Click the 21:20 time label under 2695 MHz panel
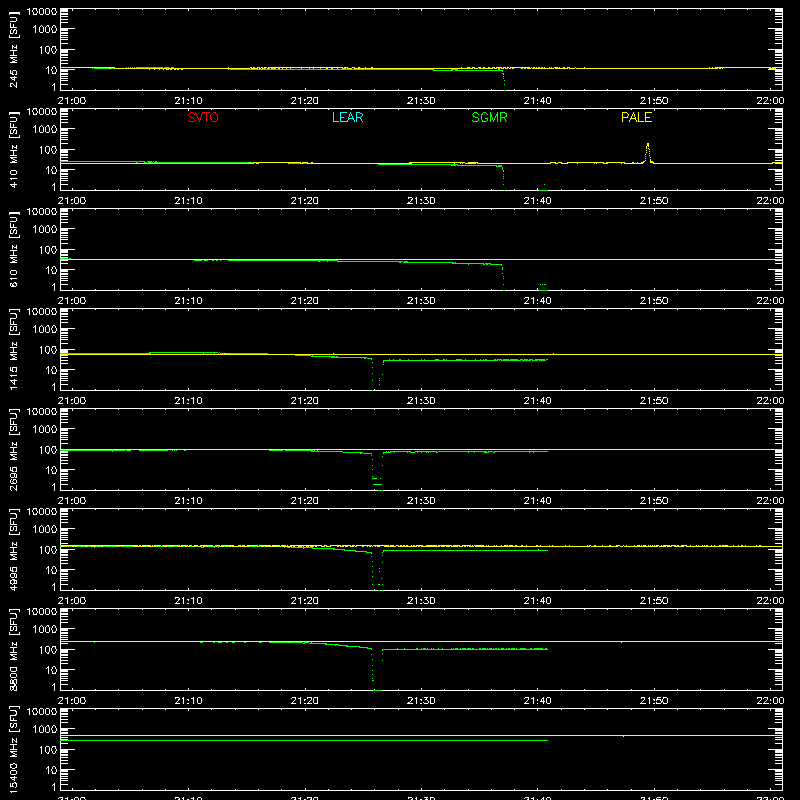The image size is (800, 800). (305, 501)
